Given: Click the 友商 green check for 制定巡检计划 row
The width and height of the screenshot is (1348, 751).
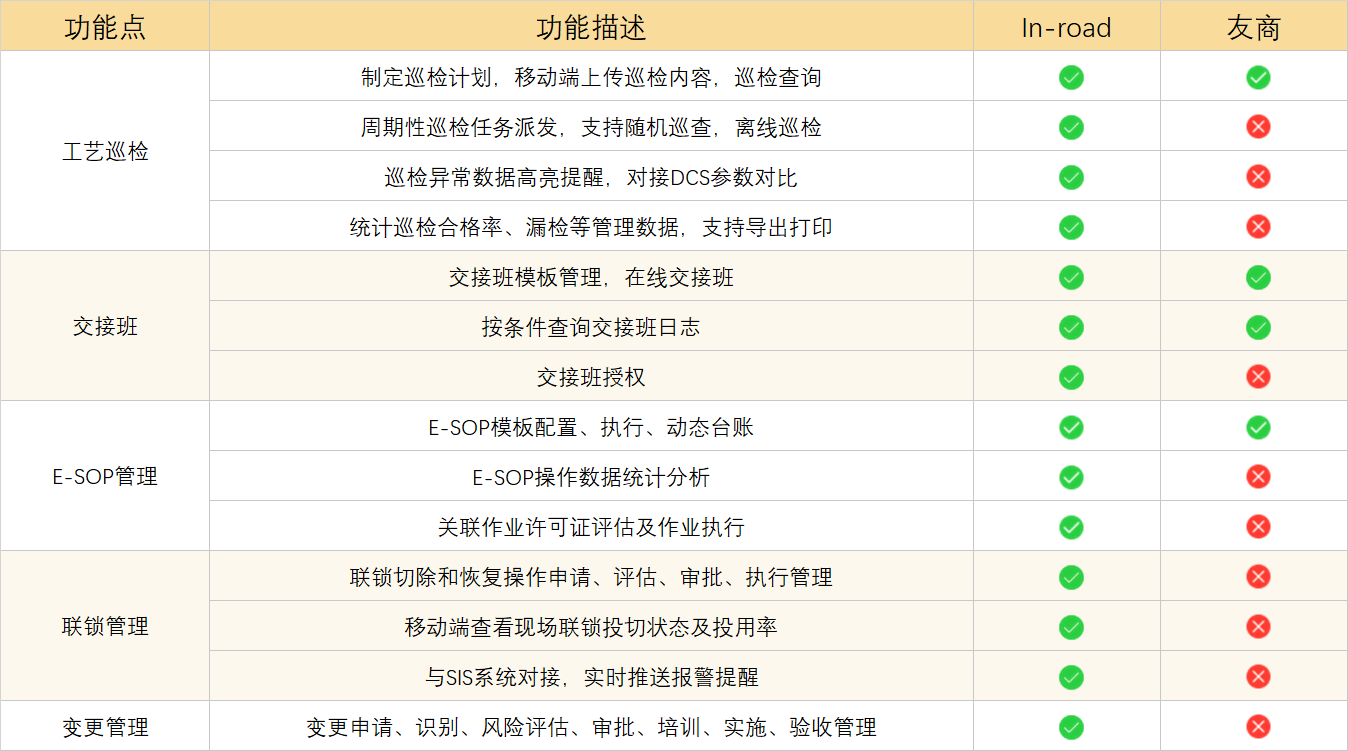Looking at the screenshot, I should tap(1258, 77).
